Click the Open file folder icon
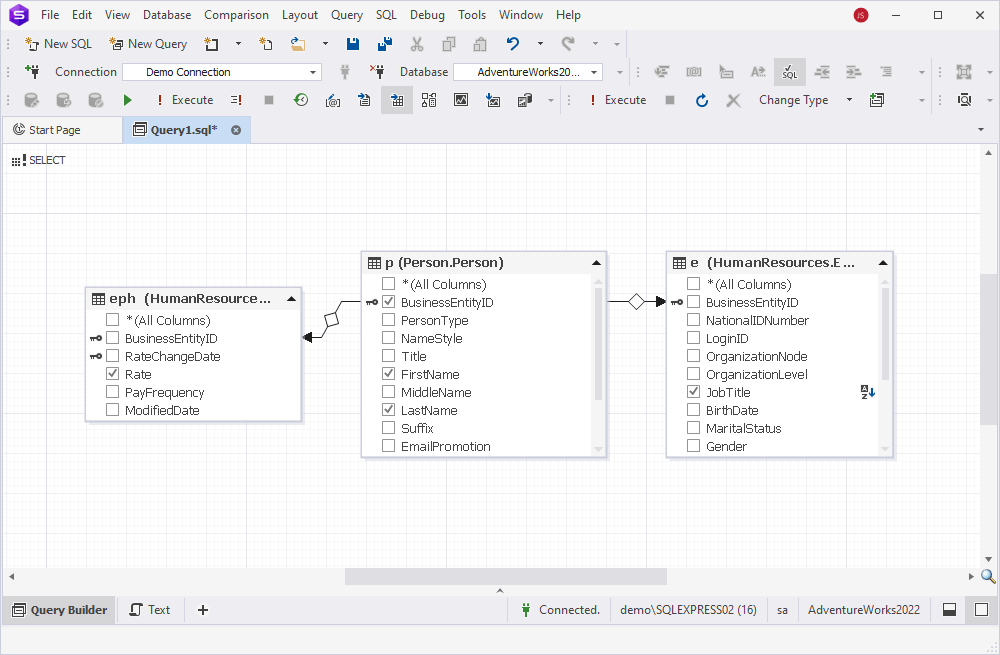The image size is (1000, 655). click(x=298, y=44)
